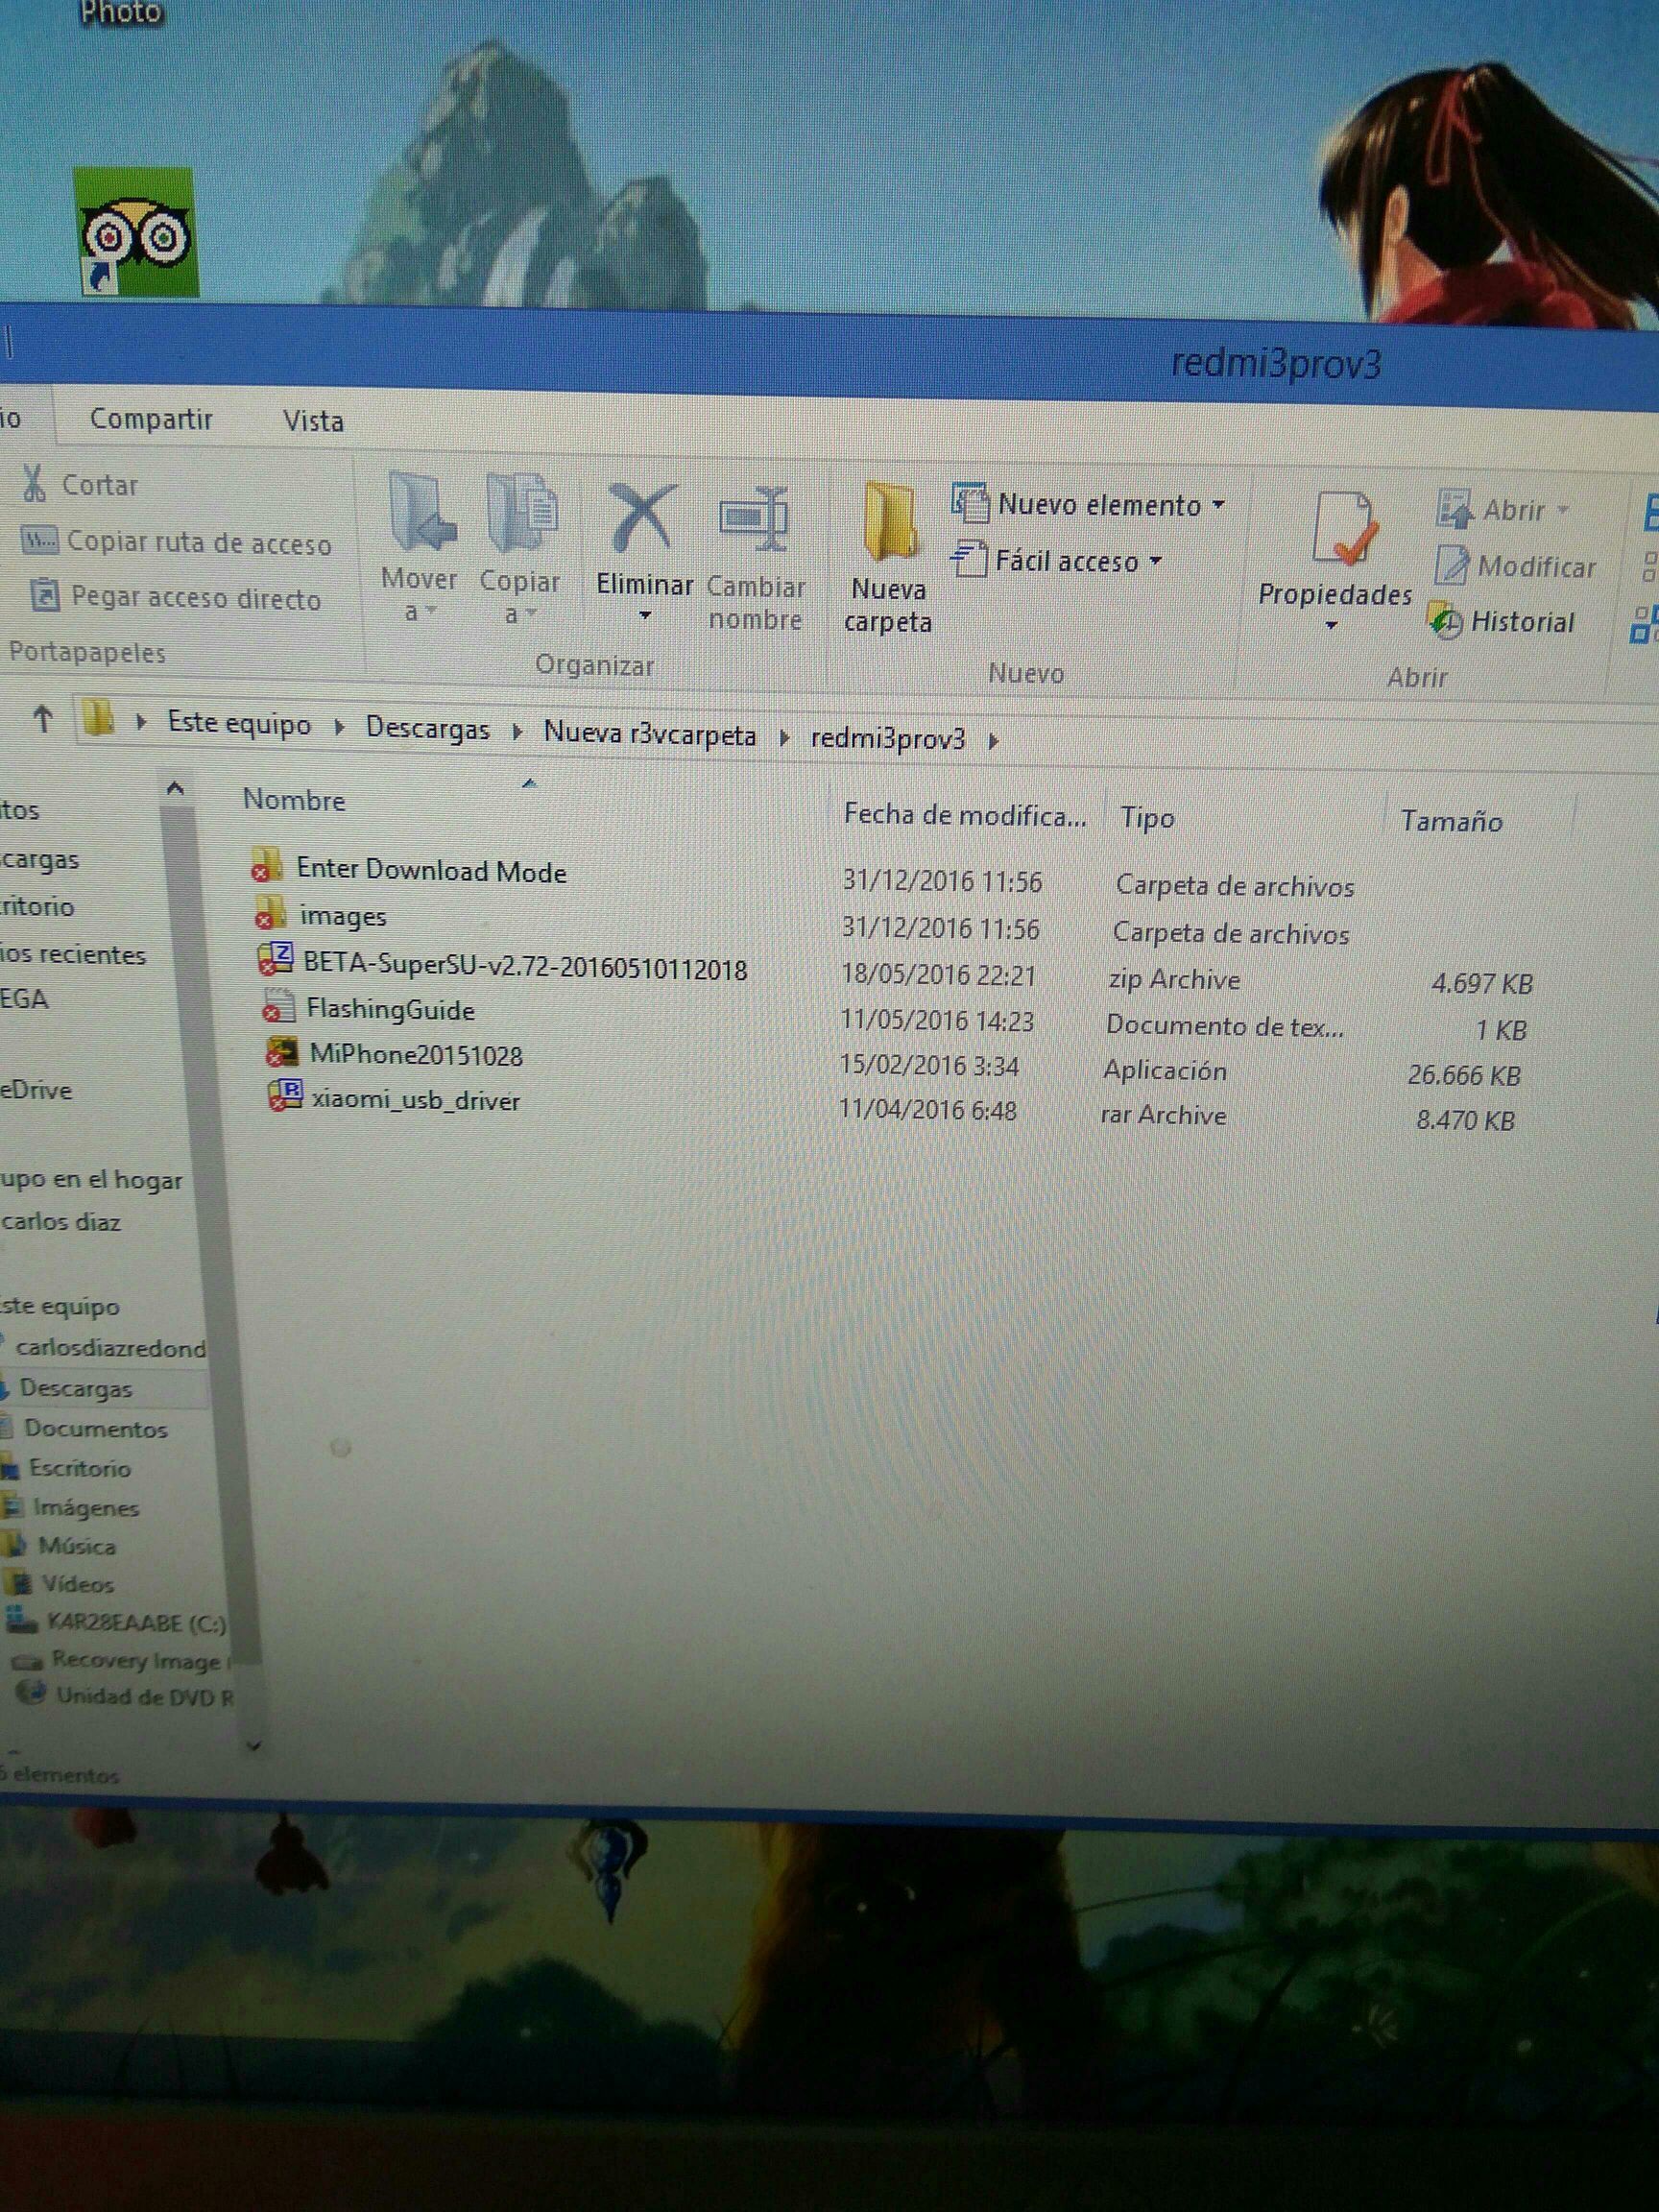Select carlosdiazredond entry in navigation pane
Viewport: 1659px width, 2212px height.
pyautogui.click(x=110, y=1348)
